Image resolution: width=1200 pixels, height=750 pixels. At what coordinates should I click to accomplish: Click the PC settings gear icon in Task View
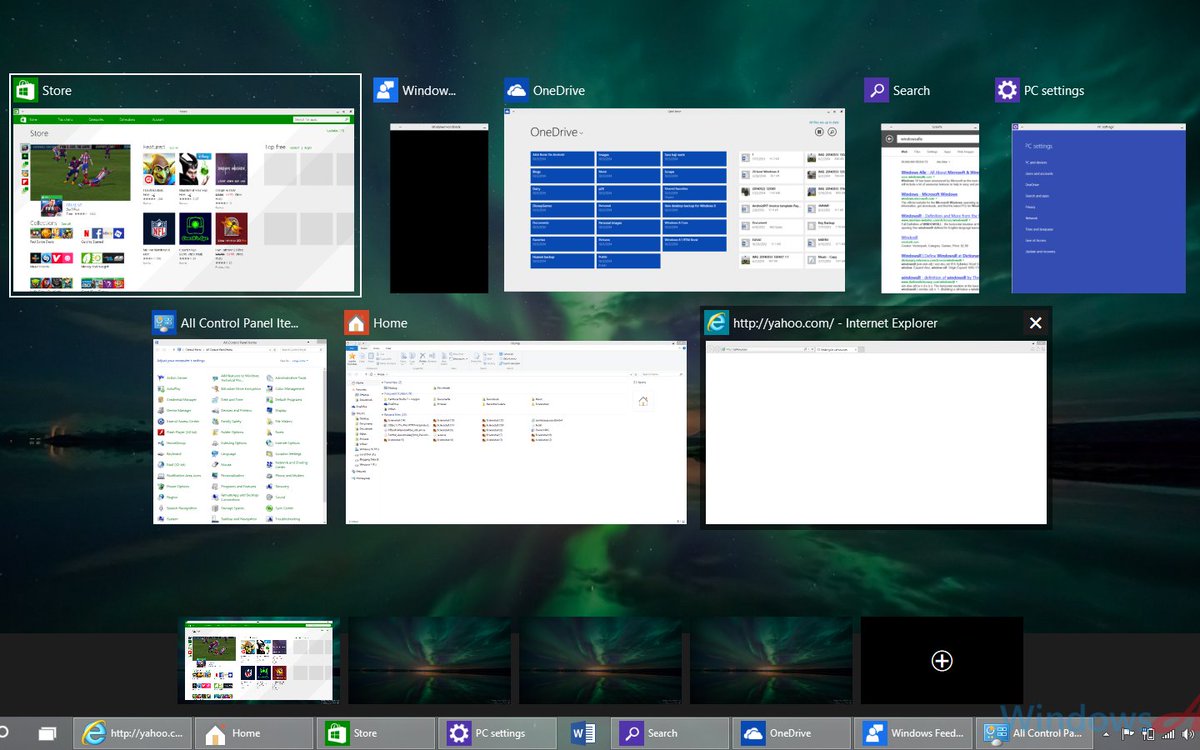[x=1007, y=90]
